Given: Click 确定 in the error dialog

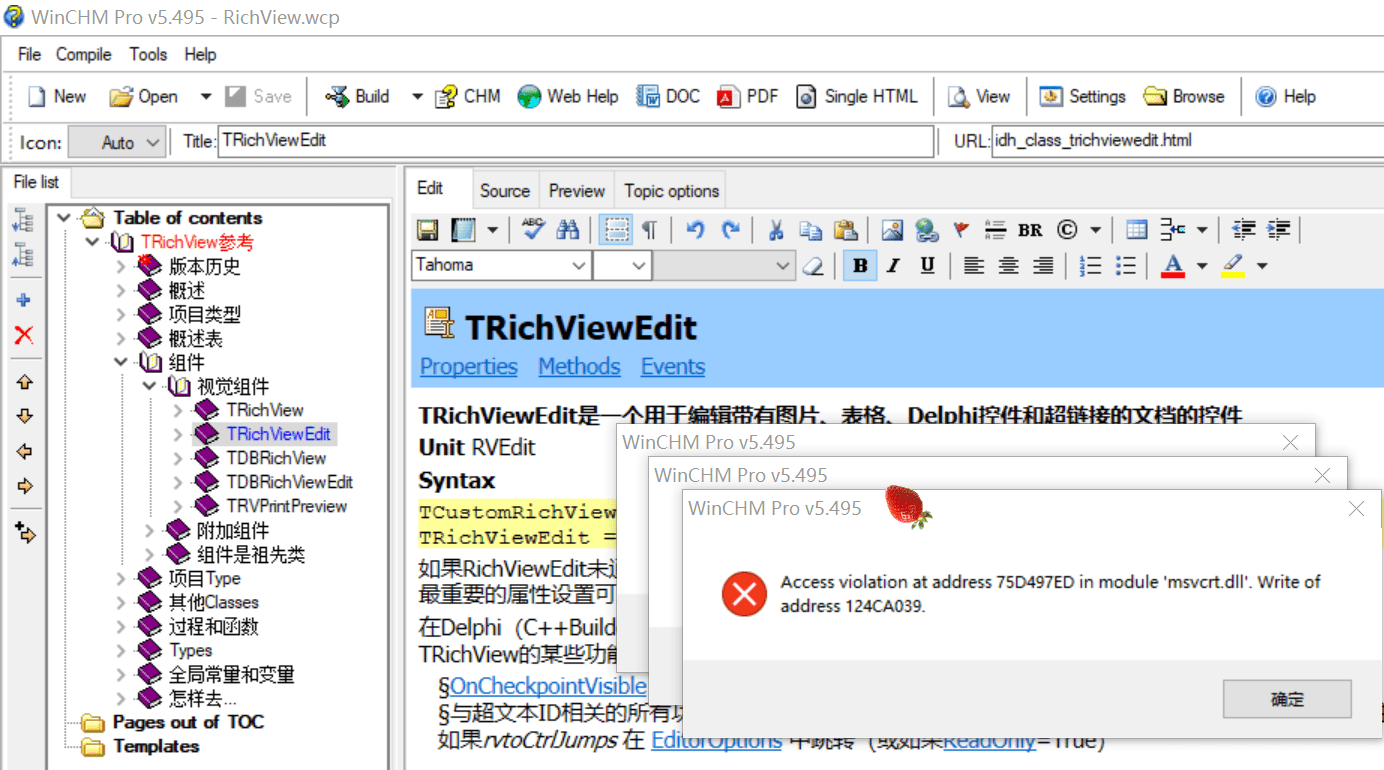Looking at the screenshot, I should tap(1287, 699).
